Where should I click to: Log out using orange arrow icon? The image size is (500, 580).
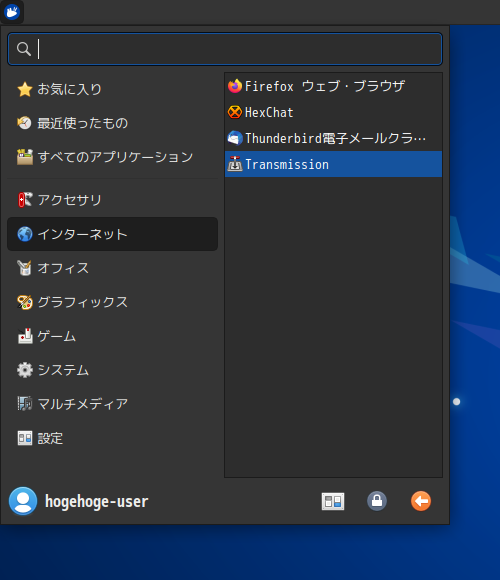tap(421, 501)
